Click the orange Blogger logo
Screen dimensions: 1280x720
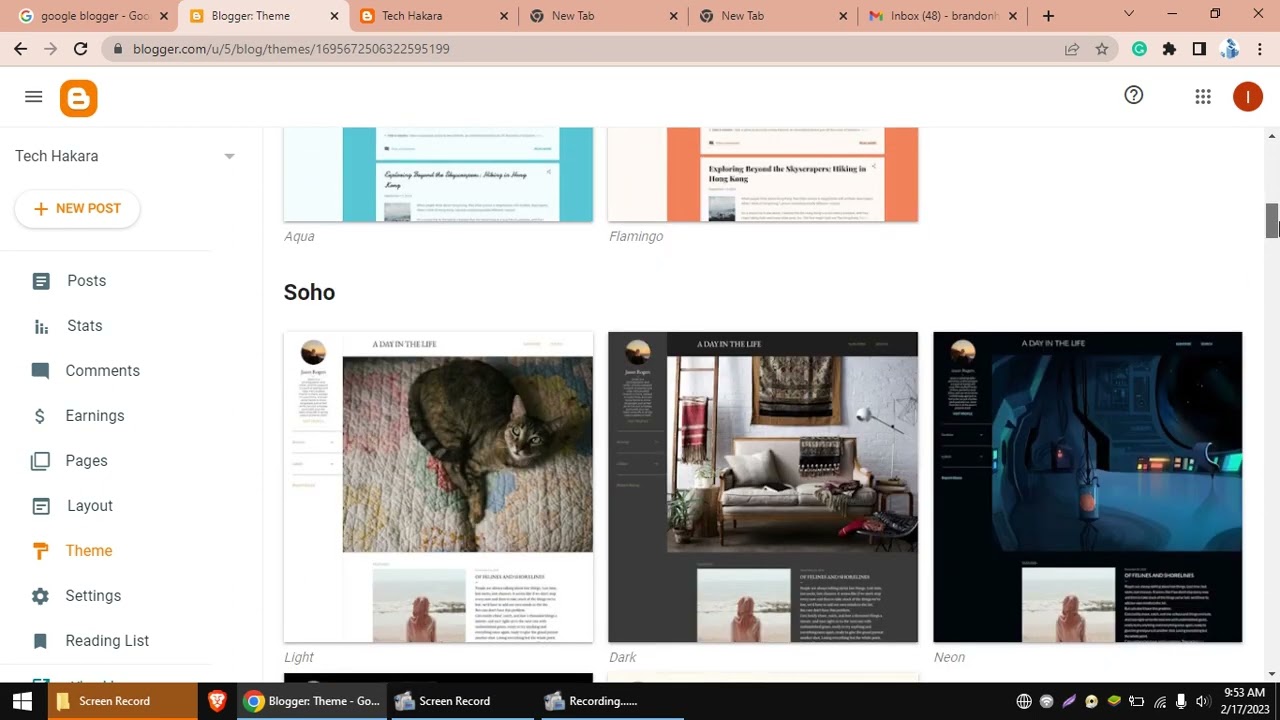click(78, 97)
